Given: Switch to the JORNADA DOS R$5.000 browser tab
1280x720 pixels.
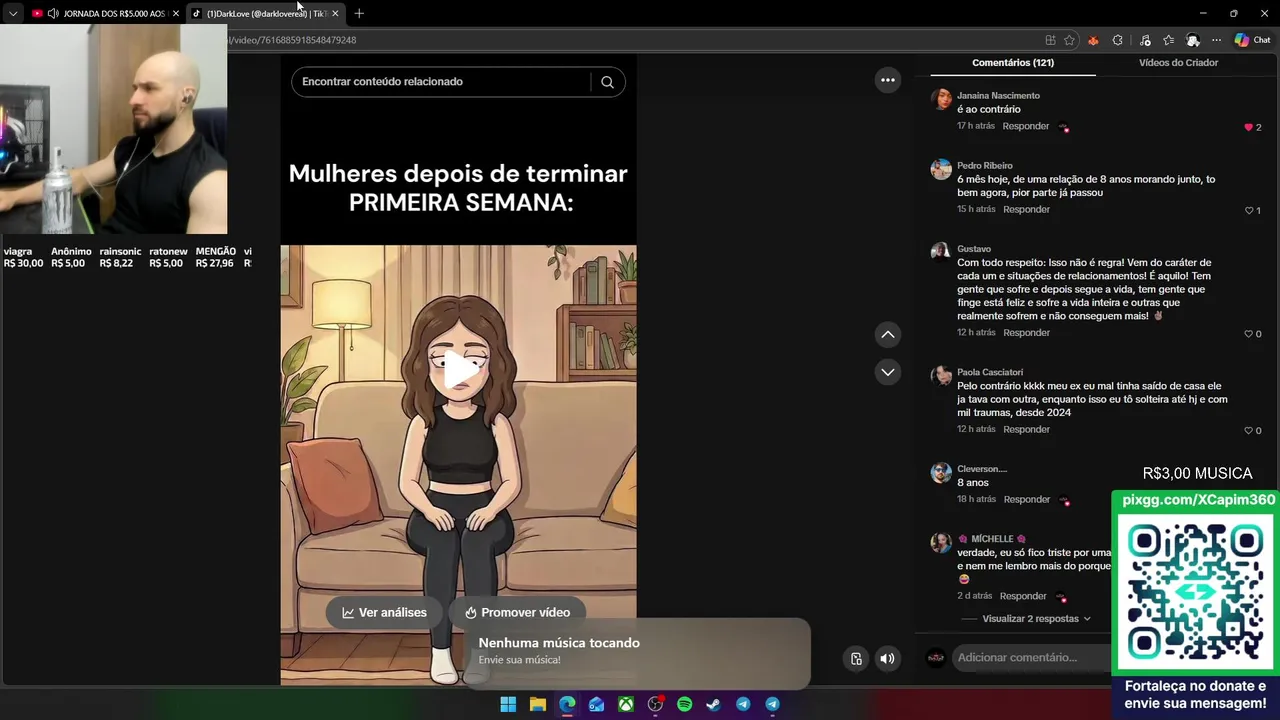Looking at the screenshot, I should pos(105,13).
